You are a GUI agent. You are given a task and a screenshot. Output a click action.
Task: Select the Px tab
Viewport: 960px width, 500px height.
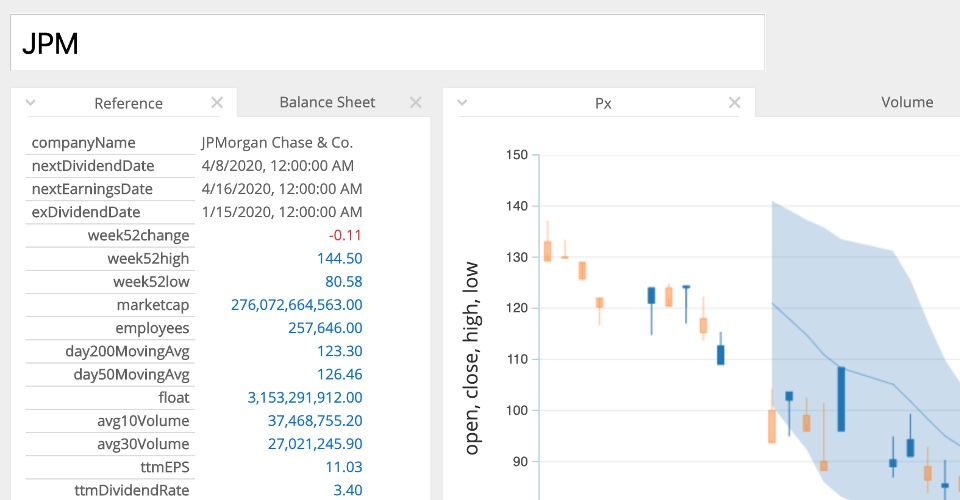pos(603,103)
